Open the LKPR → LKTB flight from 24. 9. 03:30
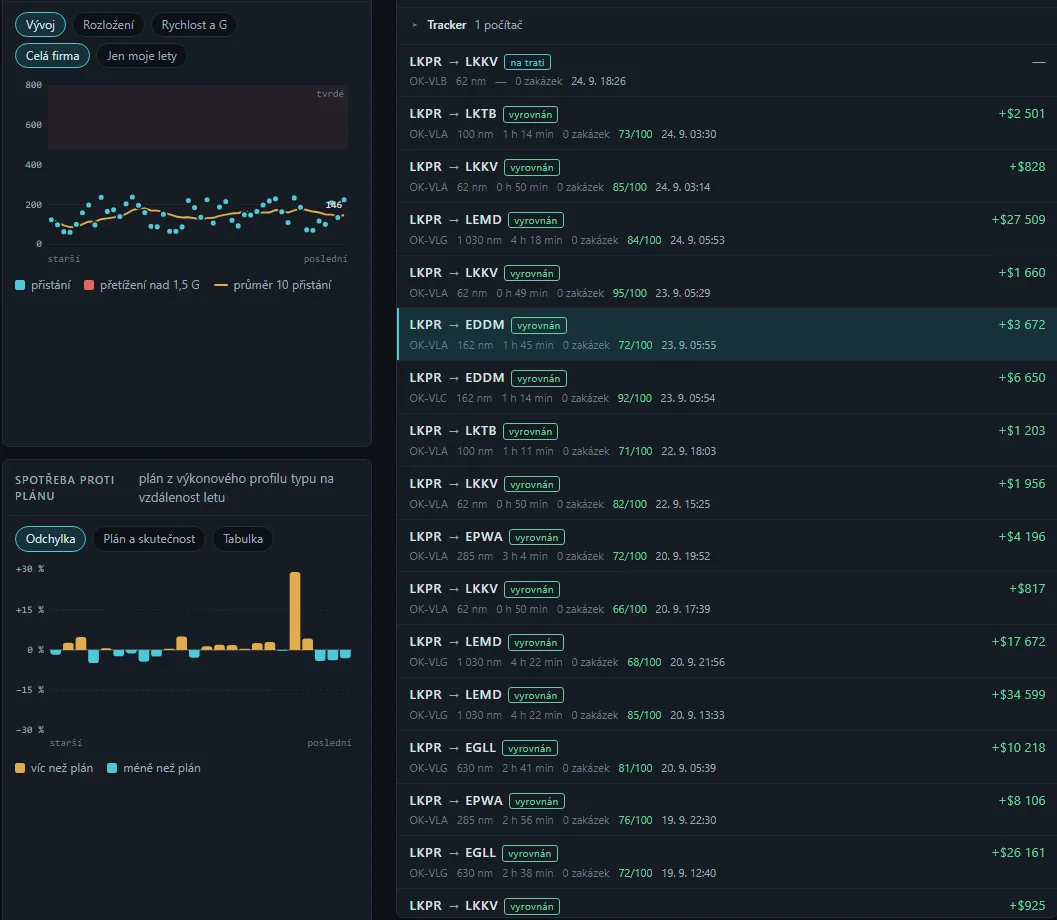The height and width of the screenshot is (920, 1057). [x=727, y=123]
